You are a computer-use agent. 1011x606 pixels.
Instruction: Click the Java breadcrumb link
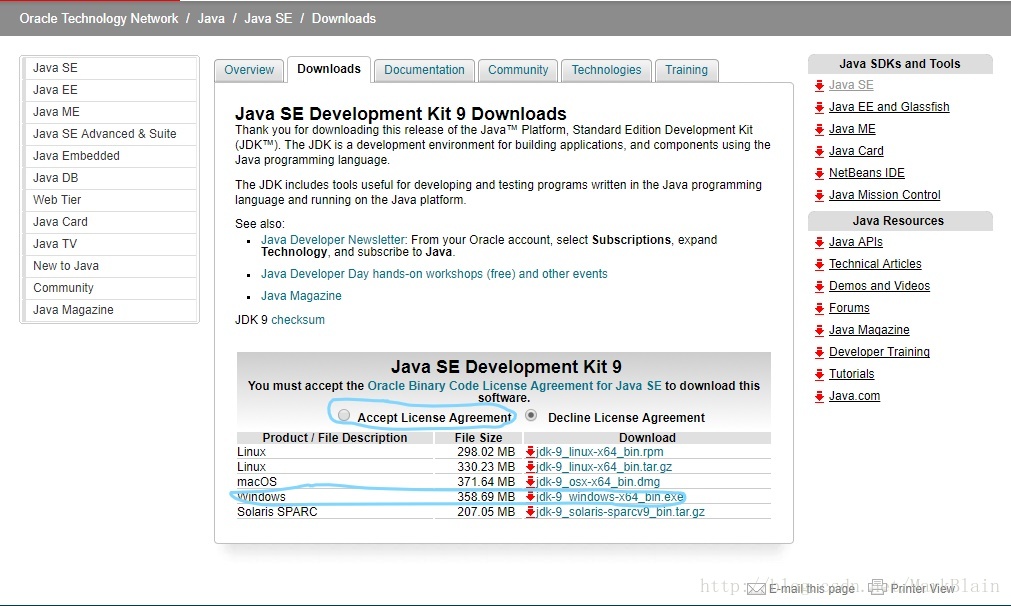click(211, 18)
